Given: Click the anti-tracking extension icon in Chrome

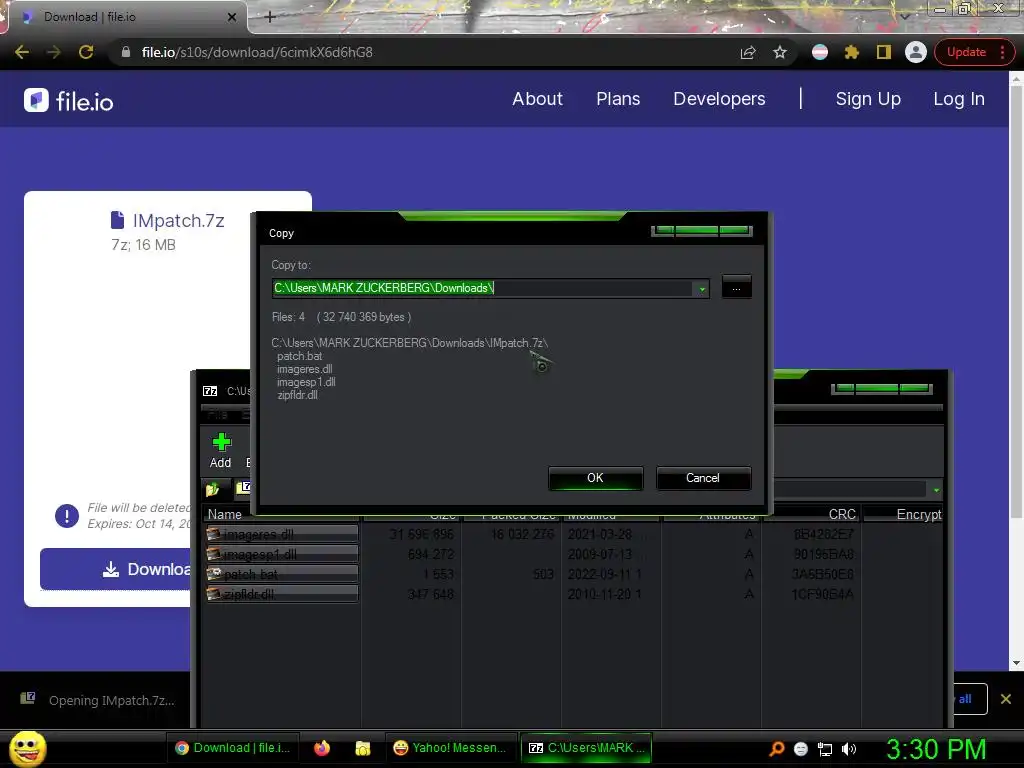Looking at the screenshot, I should (820, 52).
